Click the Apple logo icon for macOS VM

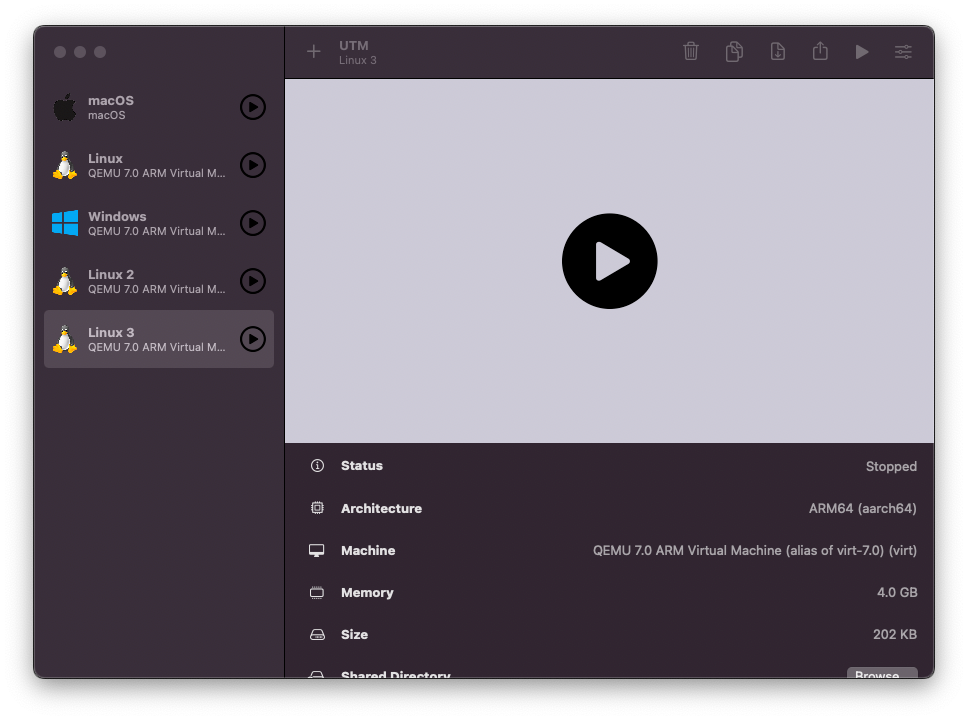coord(65,107)
